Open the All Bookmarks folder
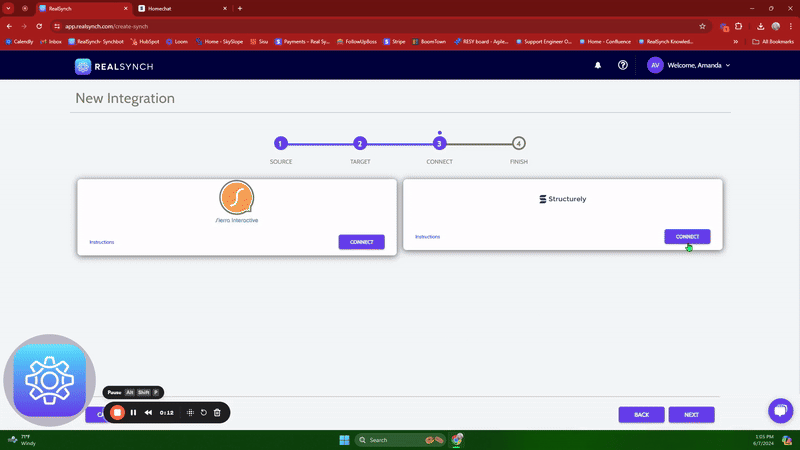800x450 pixels. click(773, 42)
